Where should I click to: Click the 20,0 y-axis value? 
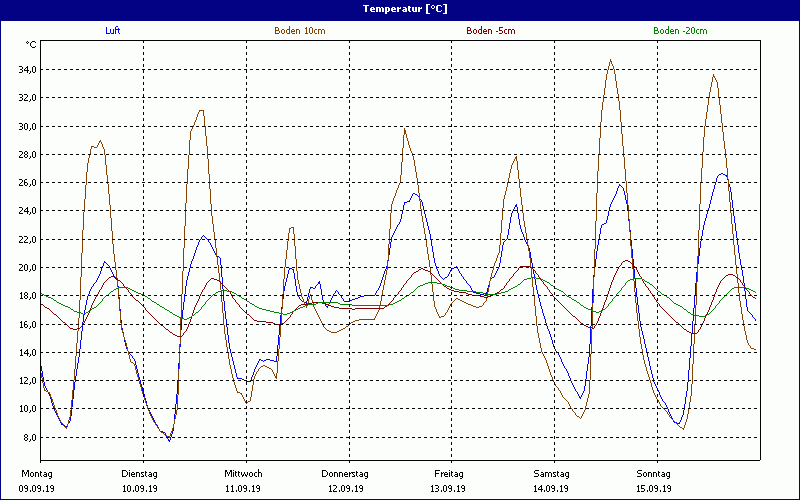25,268
